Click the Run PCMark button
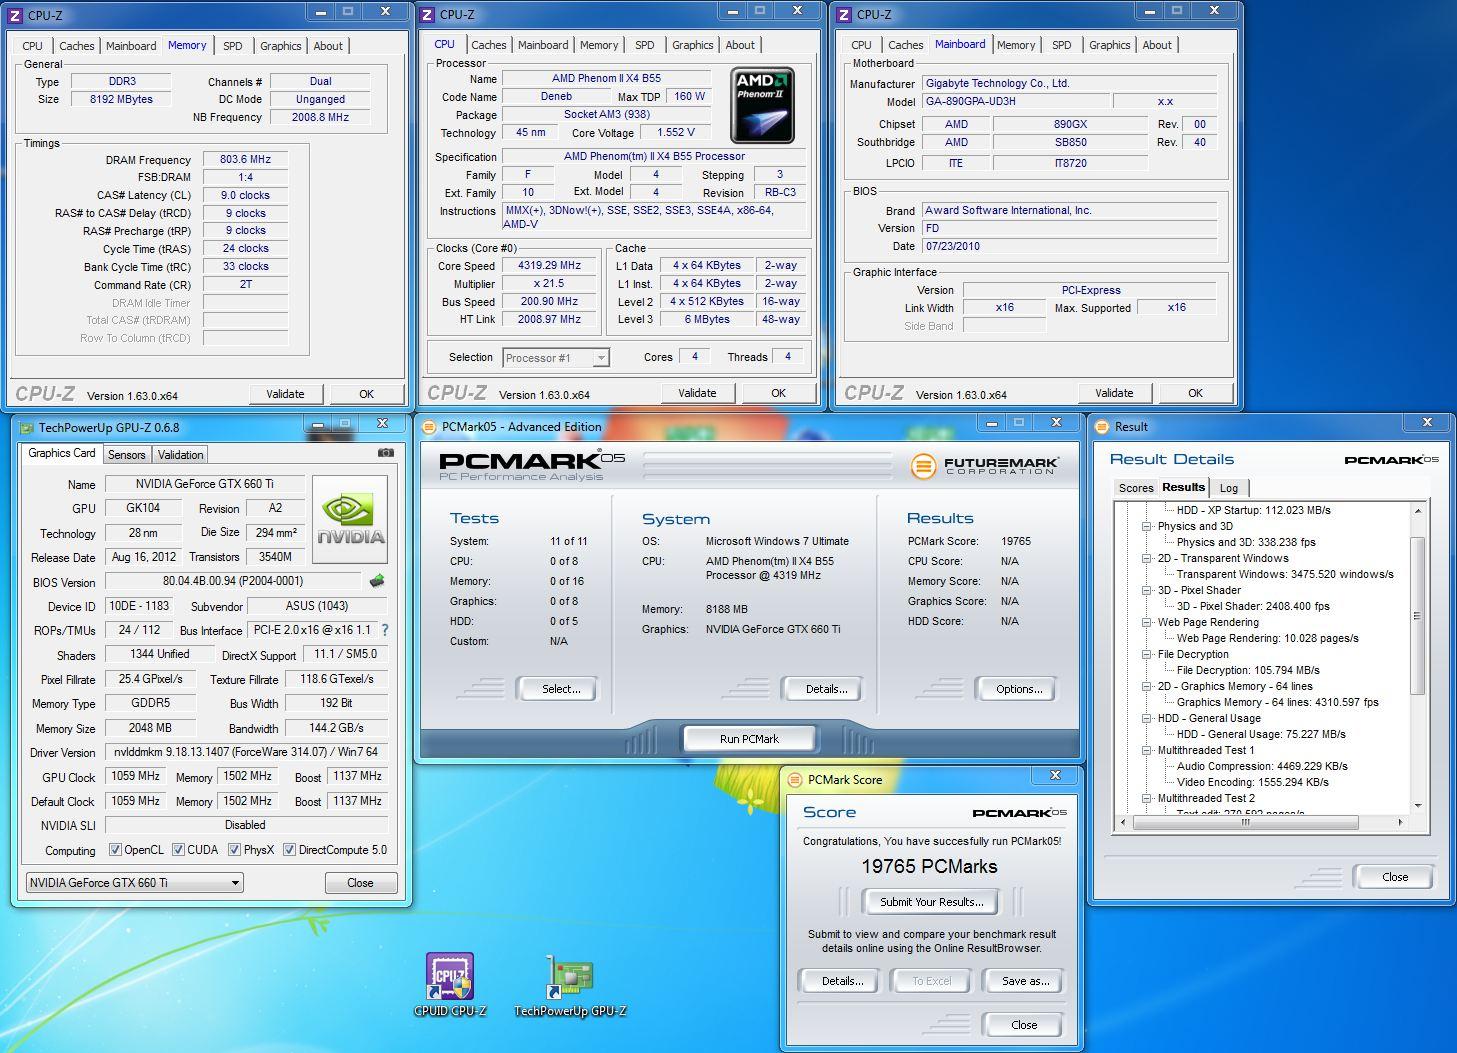The height and width of the screenshot is (1053, 1457). (x=749, y=739)
